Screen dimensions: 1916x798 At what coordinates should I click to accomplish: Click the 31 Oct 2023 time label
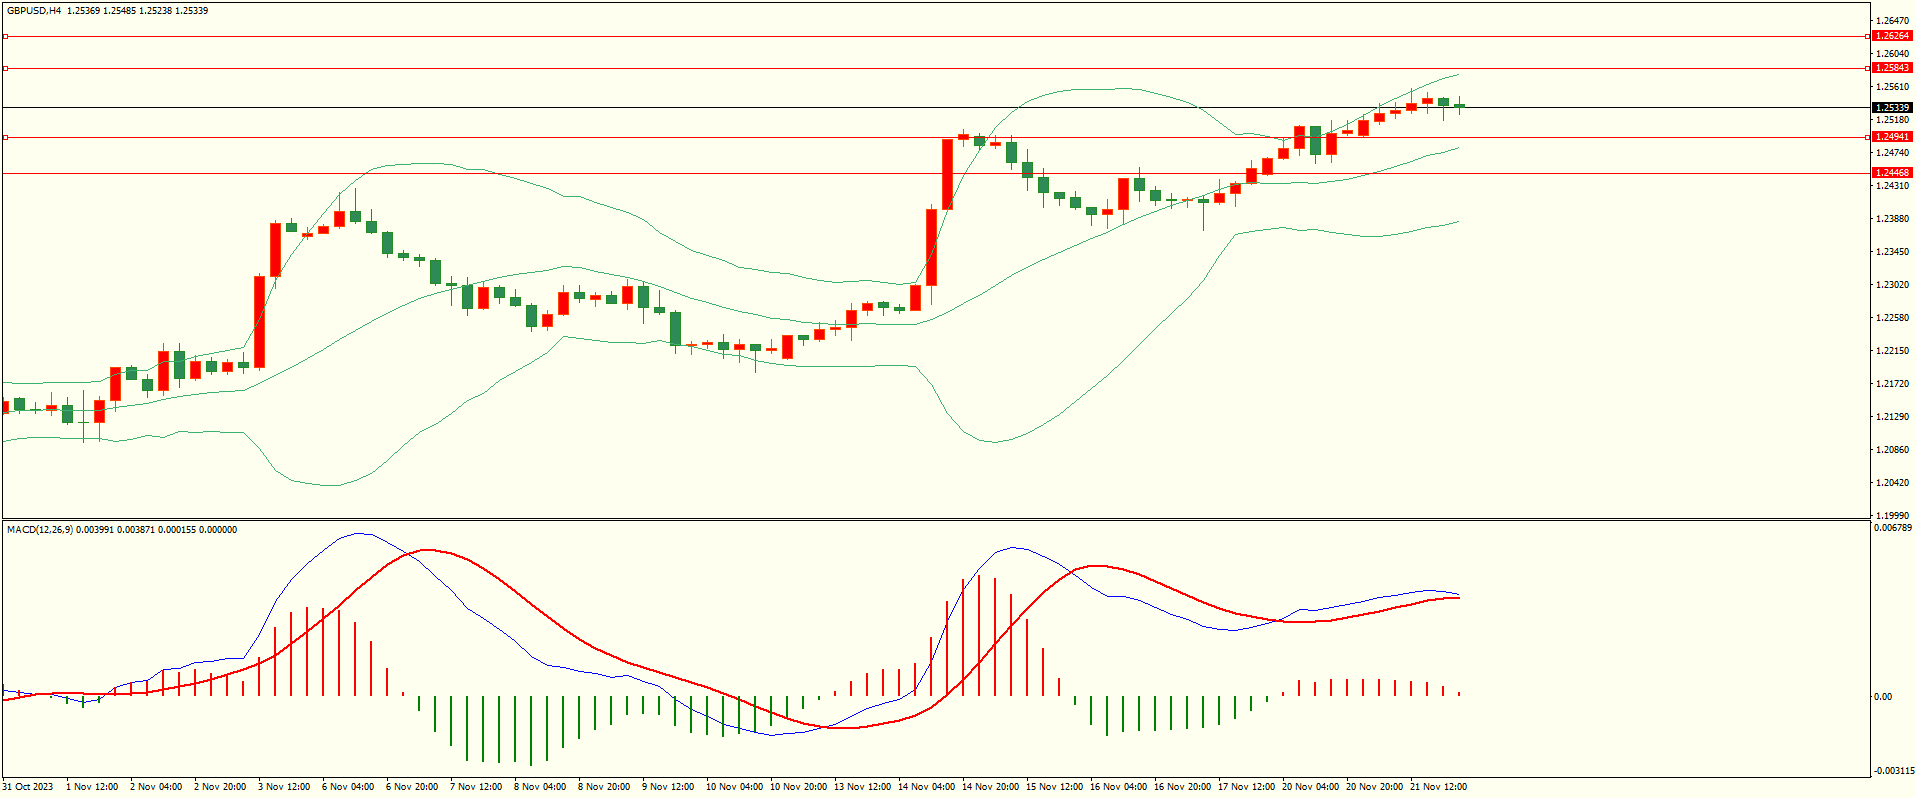28,787
